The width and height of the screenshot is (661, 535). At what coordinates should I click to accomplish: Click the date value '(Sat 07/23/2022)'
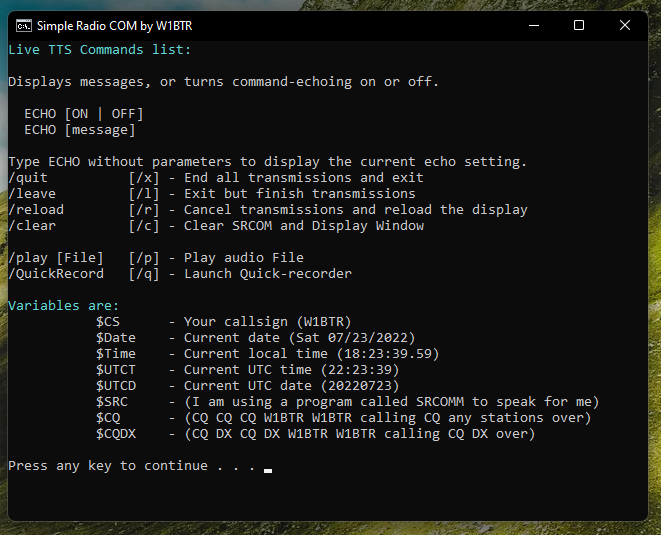(352, 338)
